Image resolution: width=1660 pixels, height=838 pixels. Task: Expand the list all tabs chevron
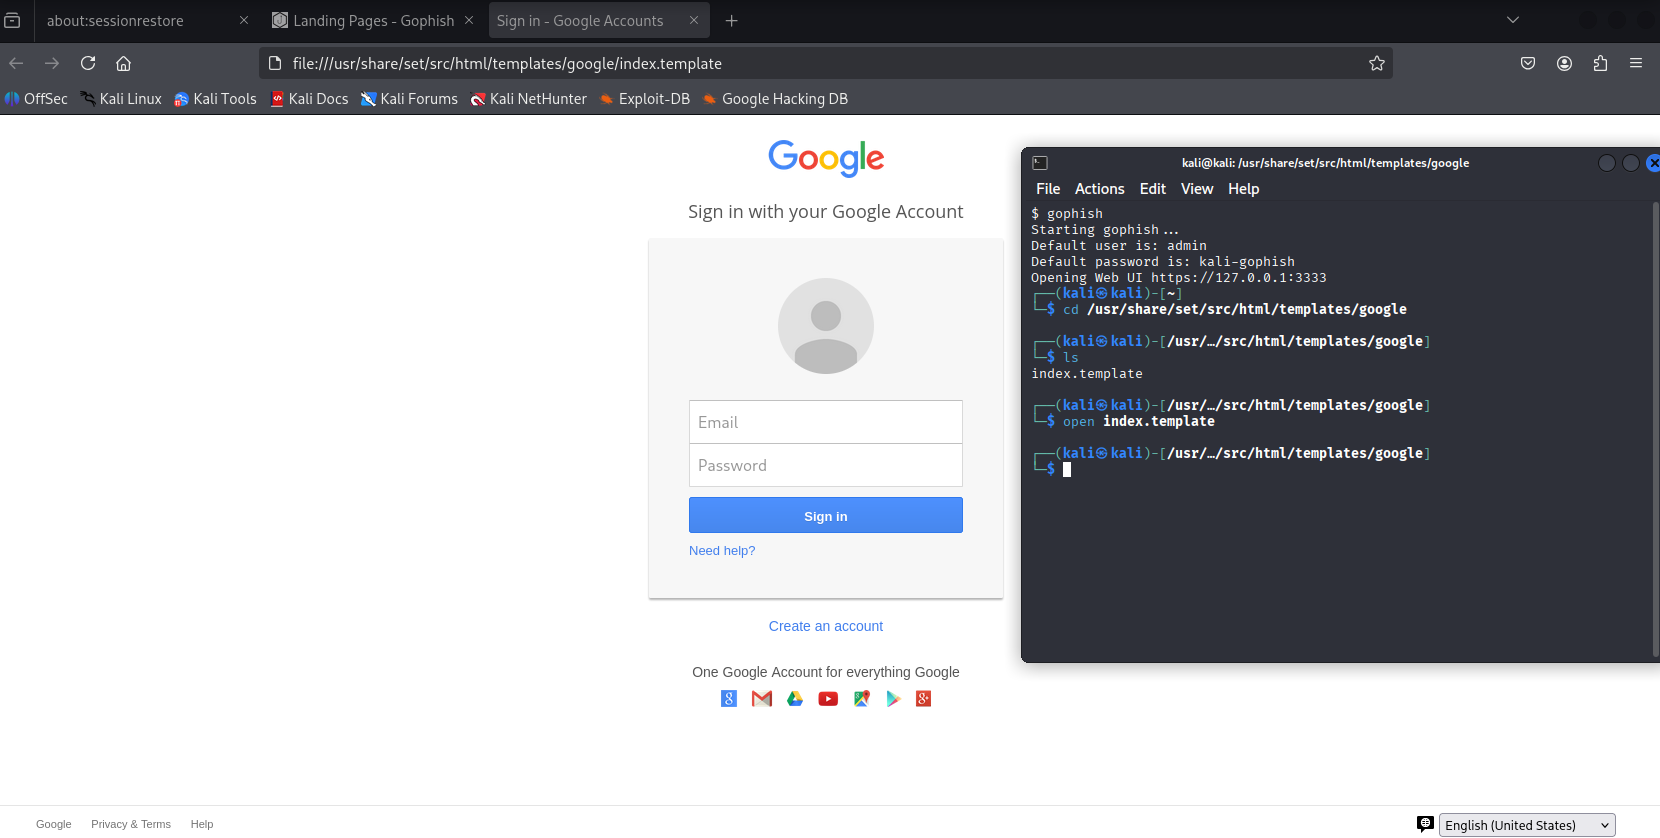1513,20
